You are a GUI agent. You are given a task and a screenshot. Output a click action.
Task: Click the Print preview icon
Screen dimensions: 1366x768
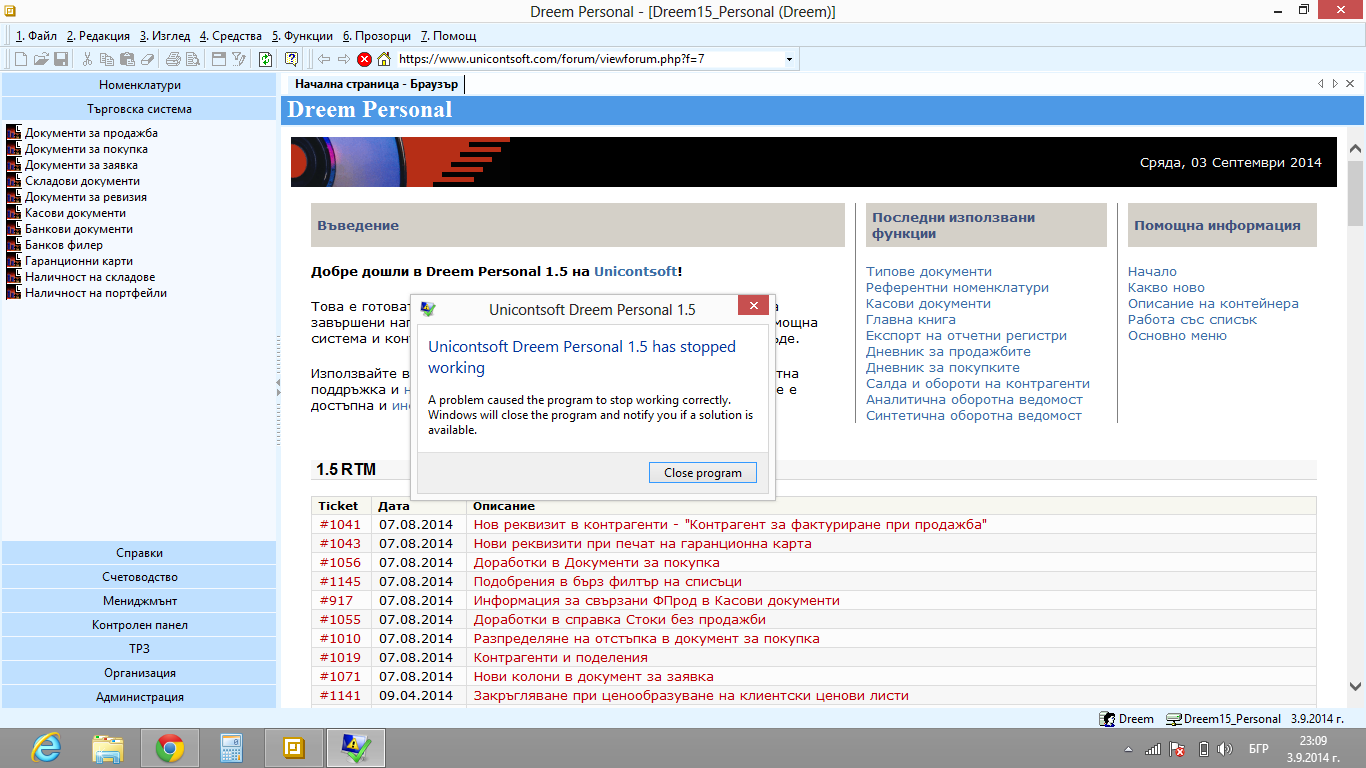[x=192, y=59]
